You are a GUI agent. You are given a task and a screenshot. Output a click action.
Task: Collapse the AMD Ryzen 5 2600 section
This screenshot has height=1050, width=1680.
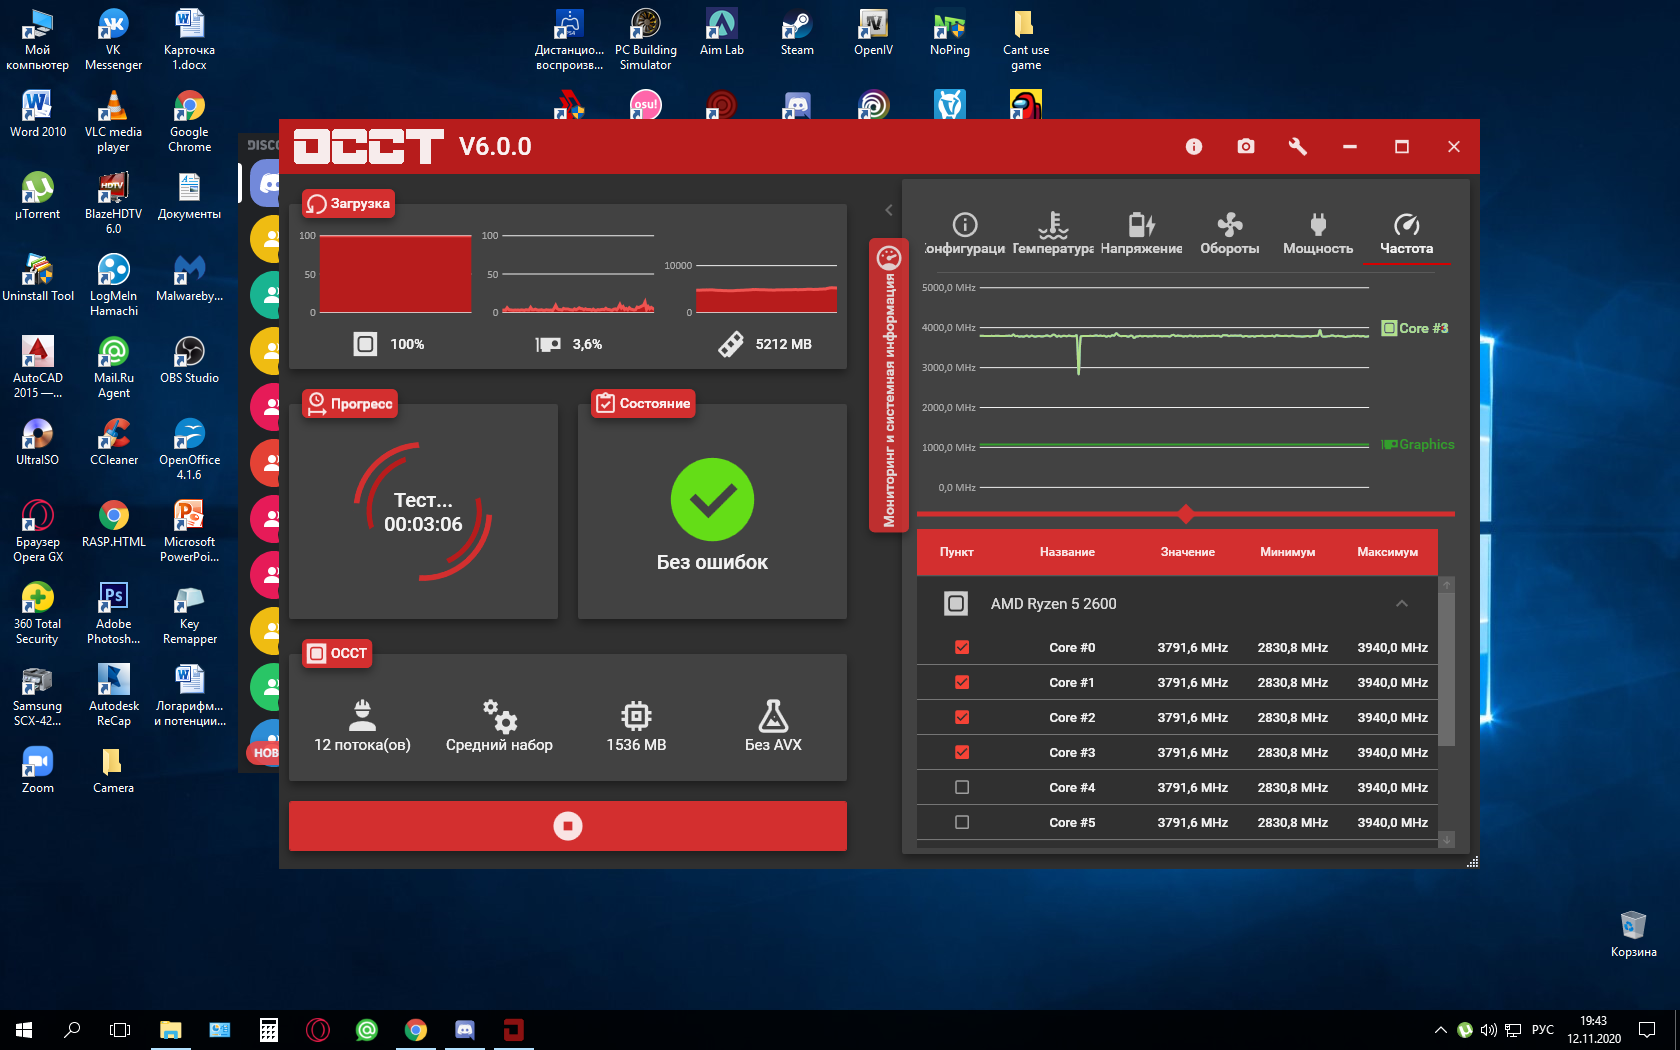click(1402, 603)
